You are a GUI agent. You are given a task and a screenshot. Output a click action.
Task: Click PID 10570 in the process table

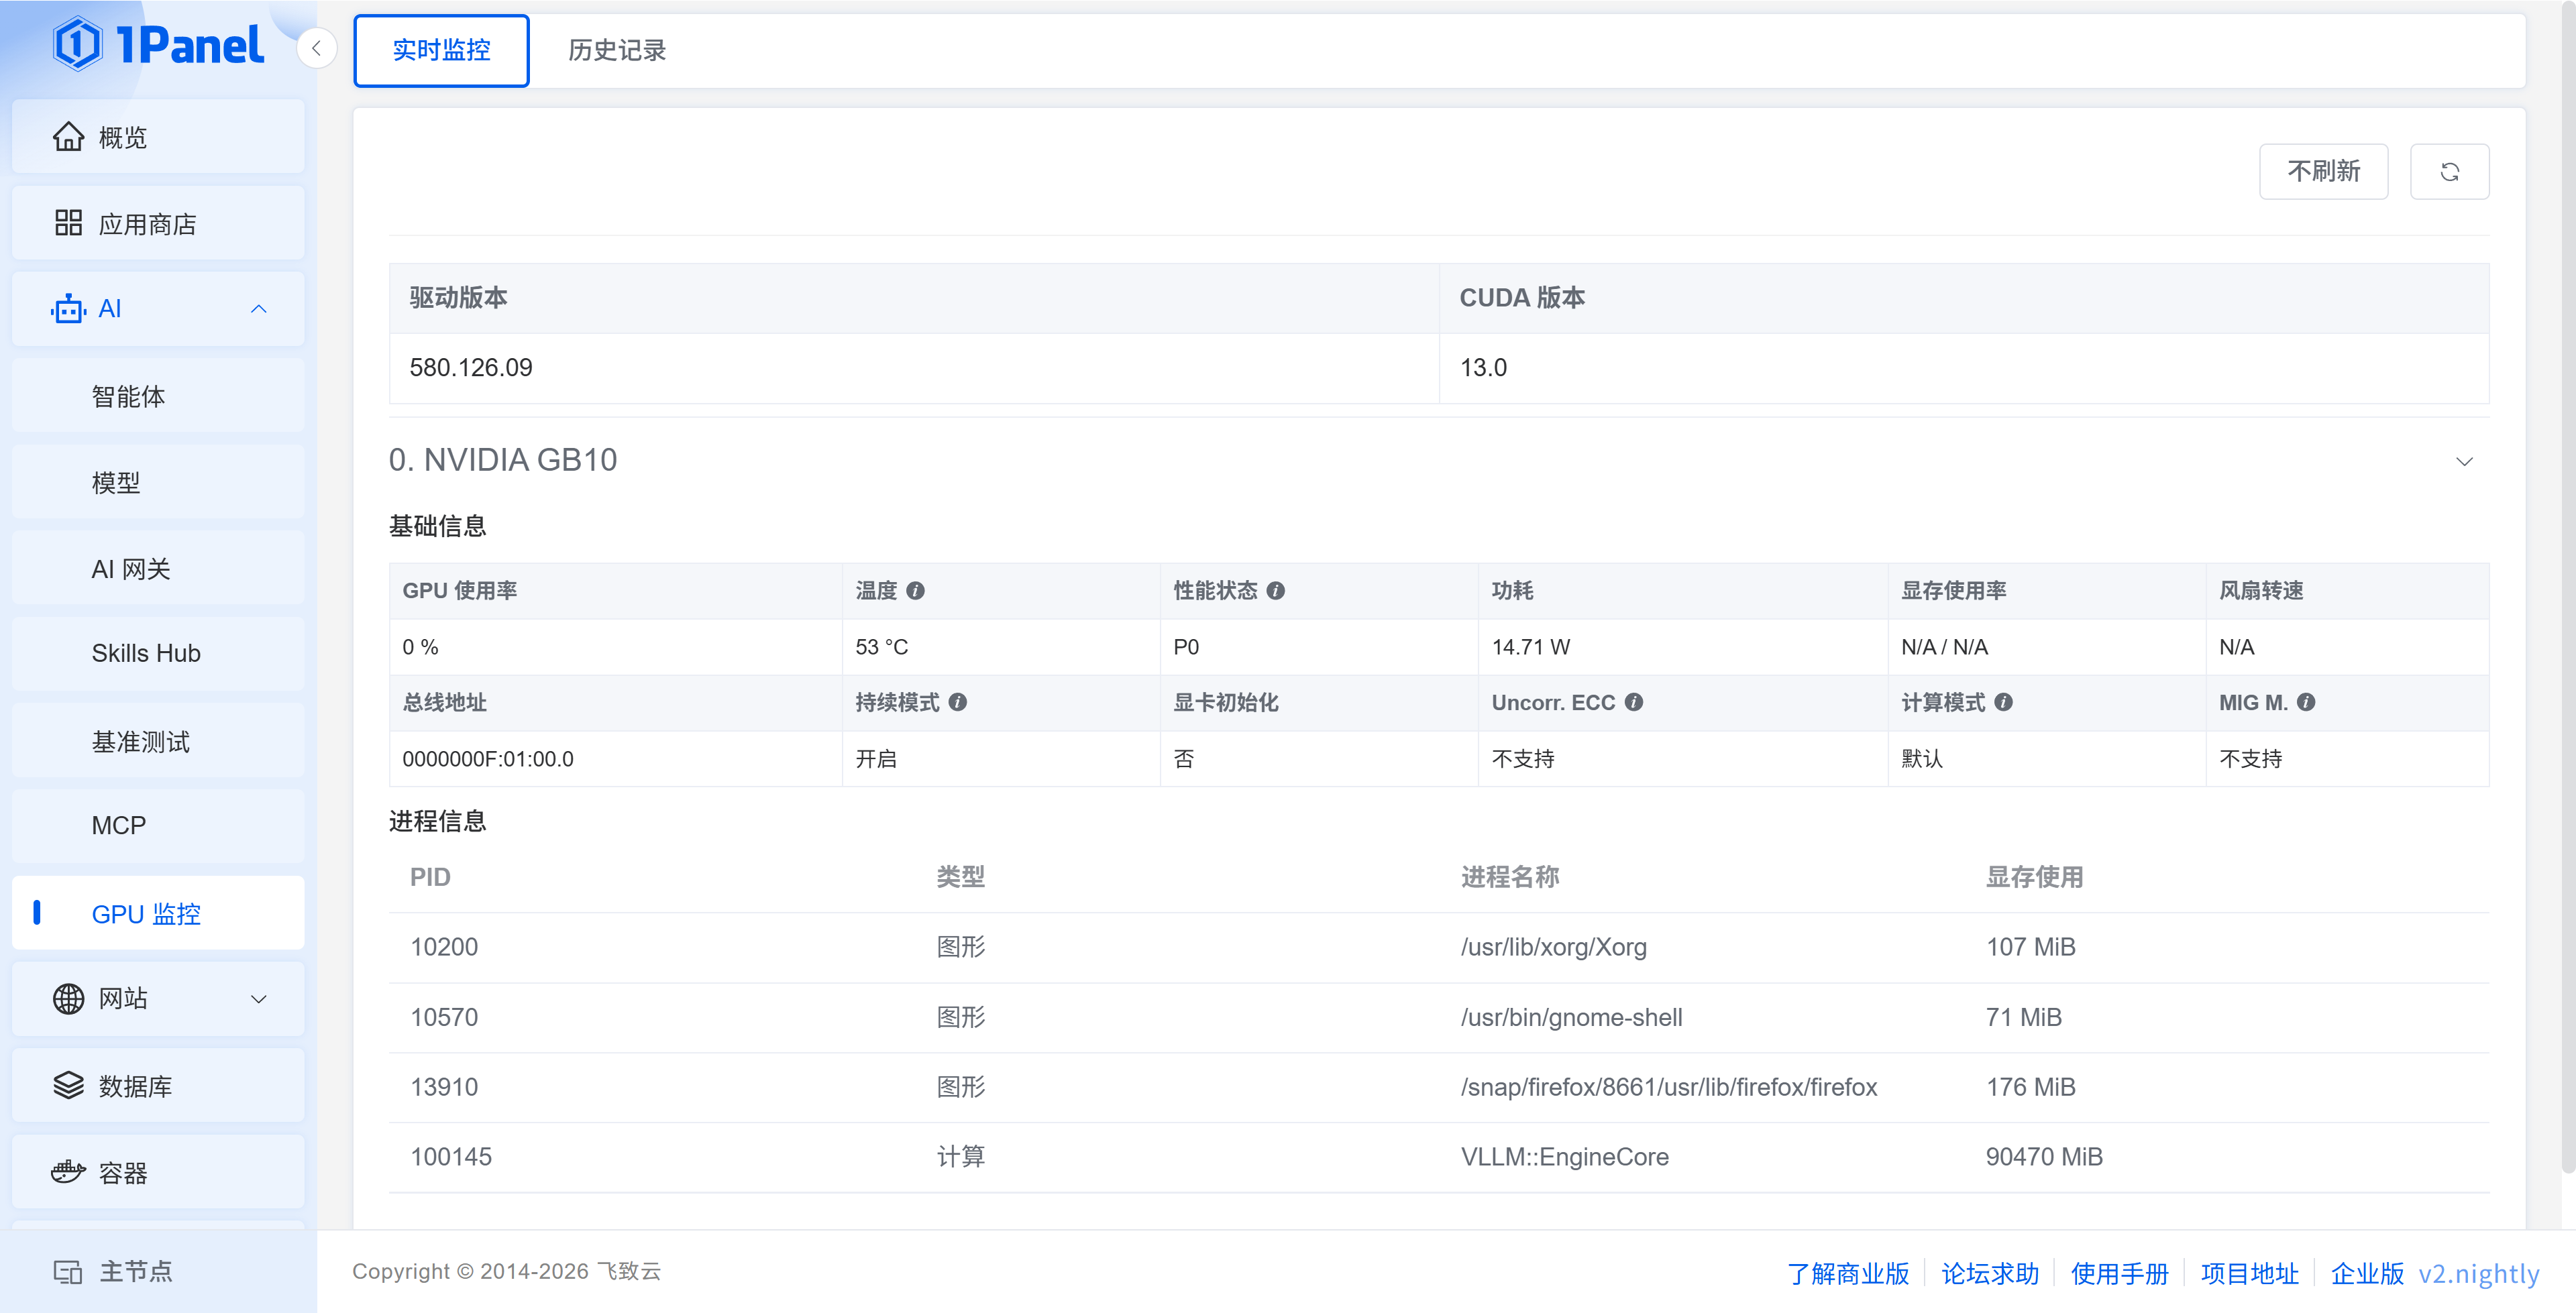click(444, 1017)
